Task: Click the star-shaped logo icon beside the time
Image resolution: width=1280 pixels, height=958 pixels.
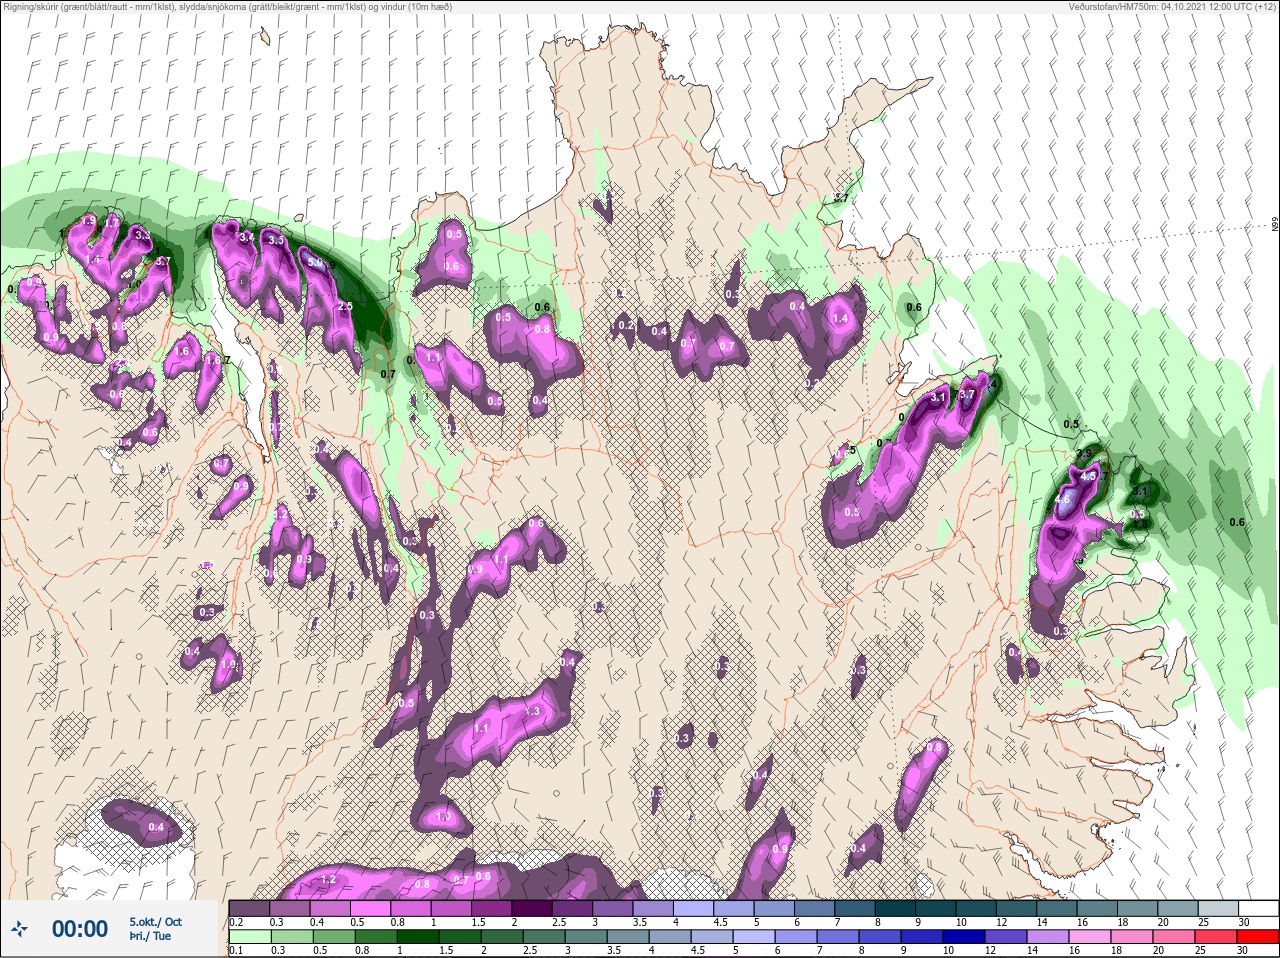Action: click(x=20, y=929)
